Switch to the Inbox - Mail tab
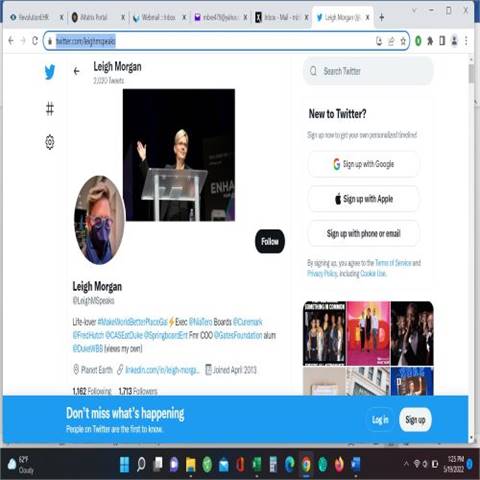Image resolution: width=480 pixels, height=480 pixels. (x=281, y=17)
